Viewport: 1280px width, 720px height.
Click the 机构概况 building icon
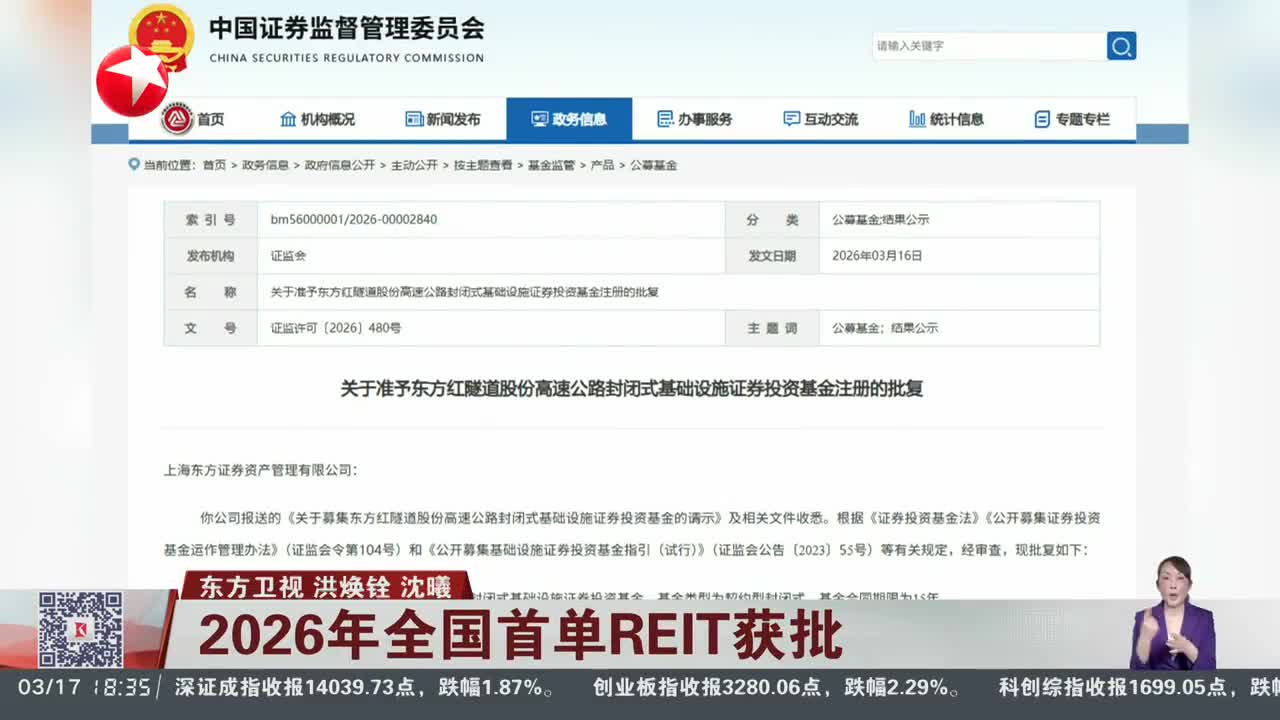point(288,119)
